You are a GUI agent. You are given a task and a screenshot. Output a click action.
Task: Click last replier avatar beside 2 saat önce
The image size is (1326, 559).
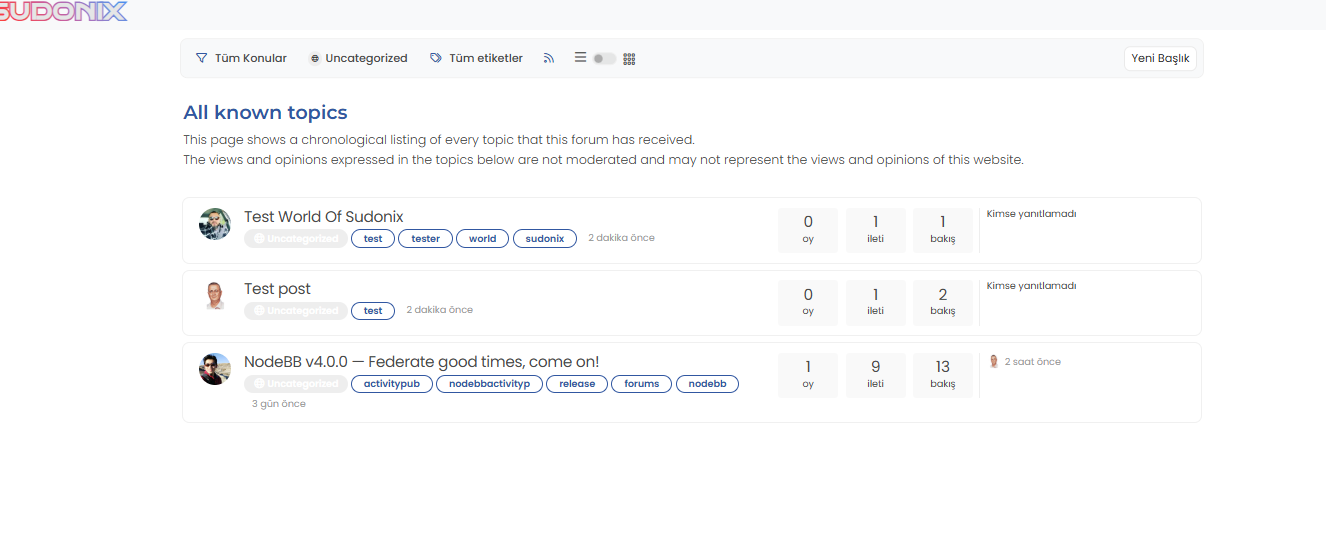pos(993,362)
